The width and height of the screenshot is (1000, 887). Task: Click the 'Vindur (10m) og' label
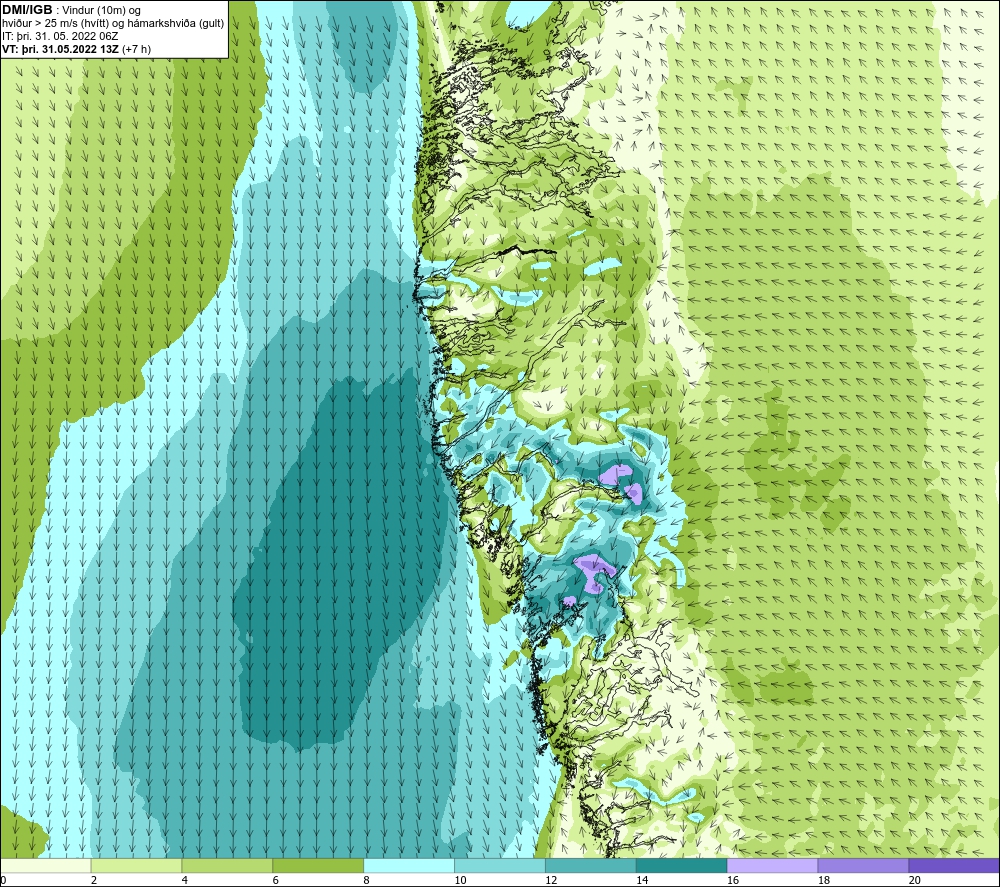[101, 11]
